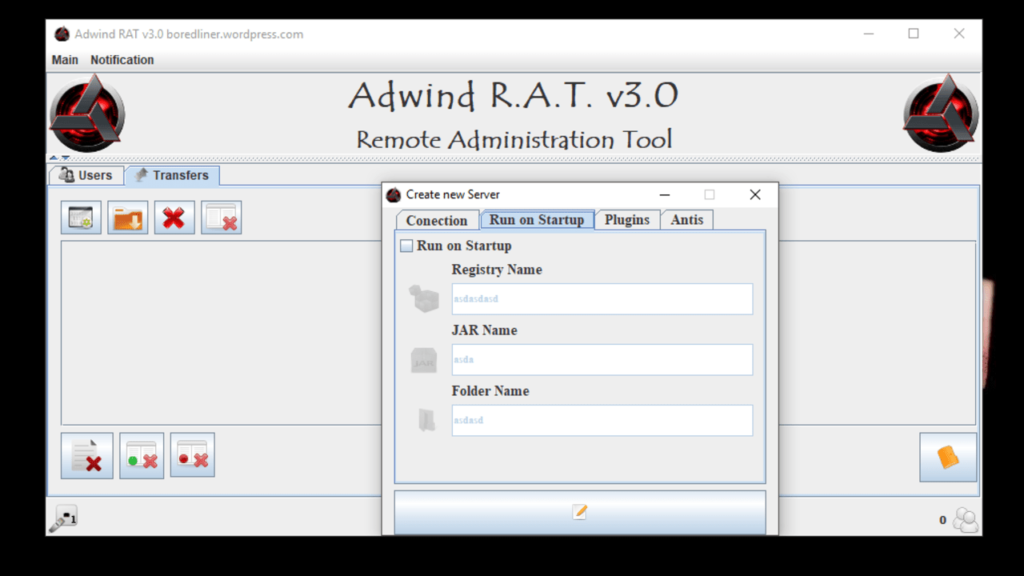Click the orange folder download icon

tap(128, 217)
